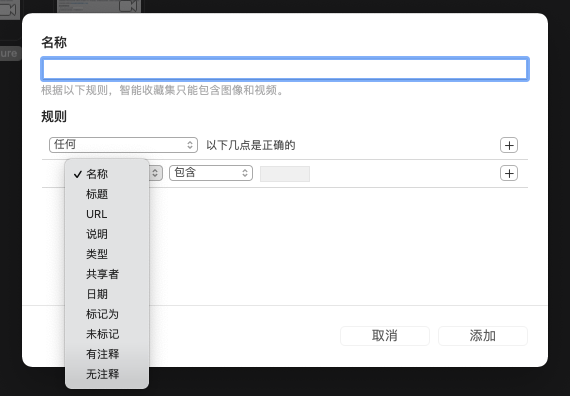Select 名称 in the rule attribute menu
Viewport: 570px width, 396px height.
coord(107,174)
